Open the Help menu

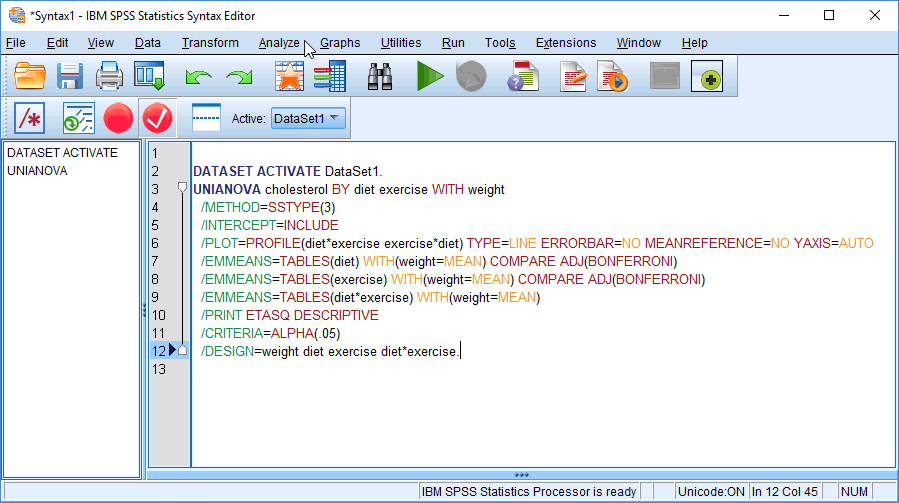point(694,43)
